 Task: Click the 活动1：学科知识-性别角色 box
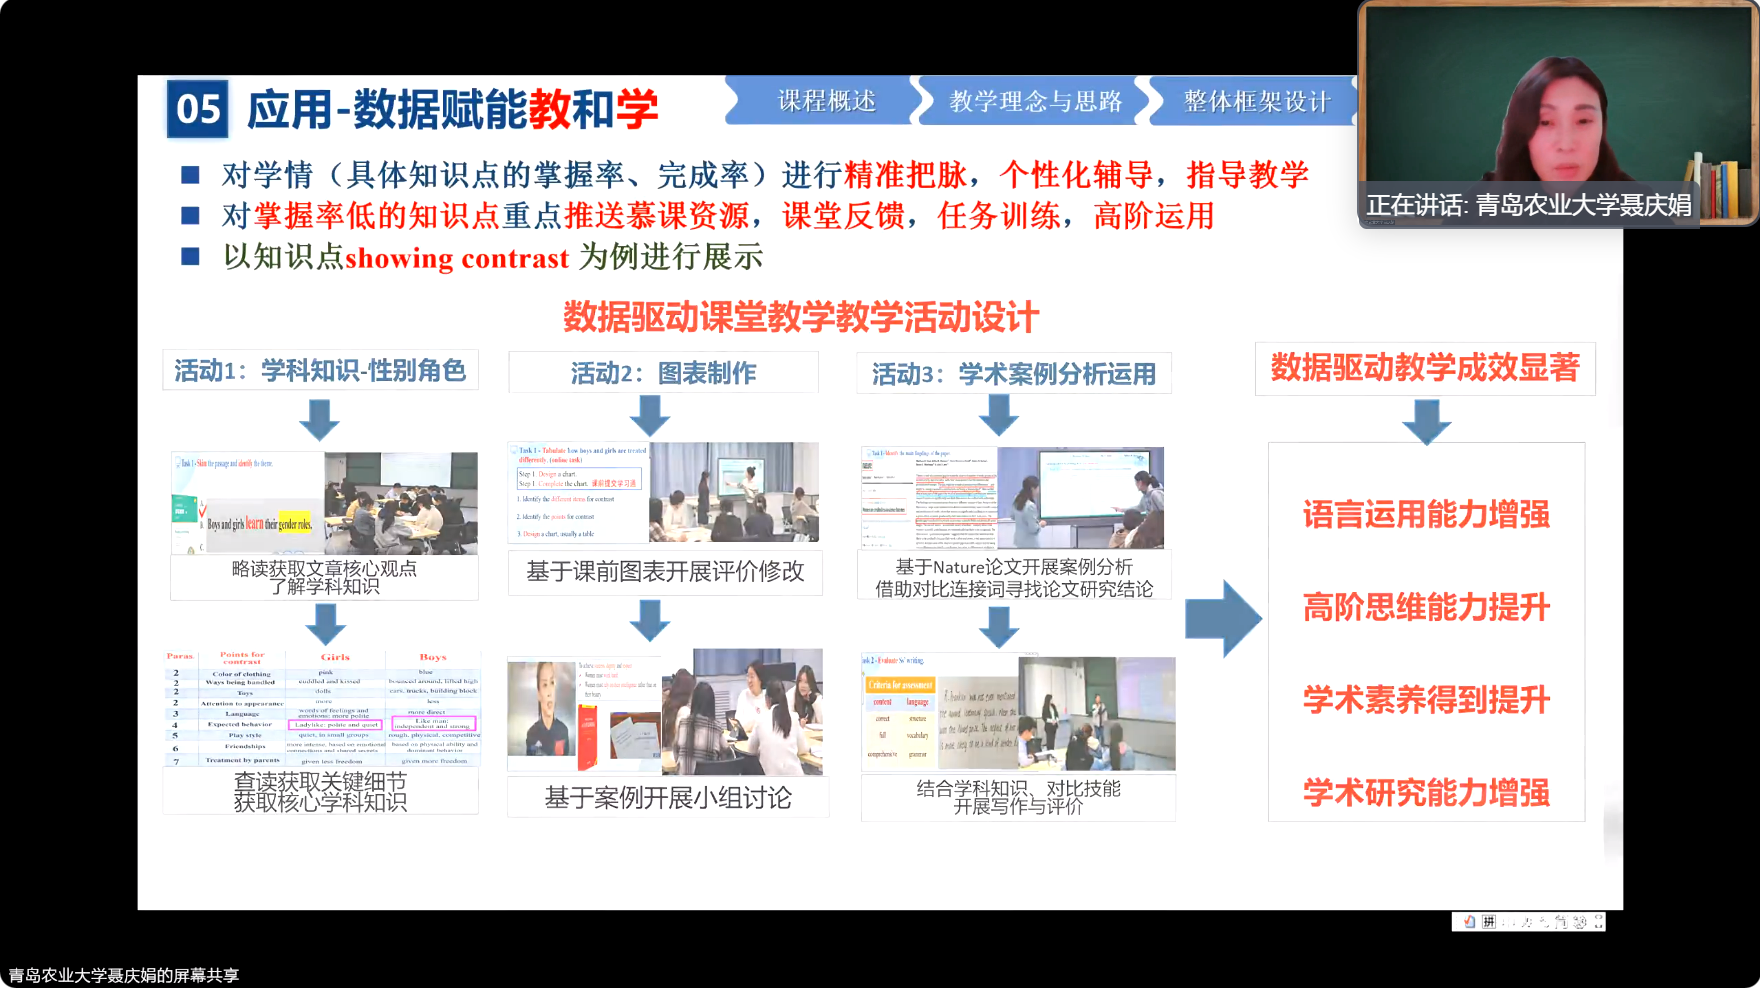320,370
